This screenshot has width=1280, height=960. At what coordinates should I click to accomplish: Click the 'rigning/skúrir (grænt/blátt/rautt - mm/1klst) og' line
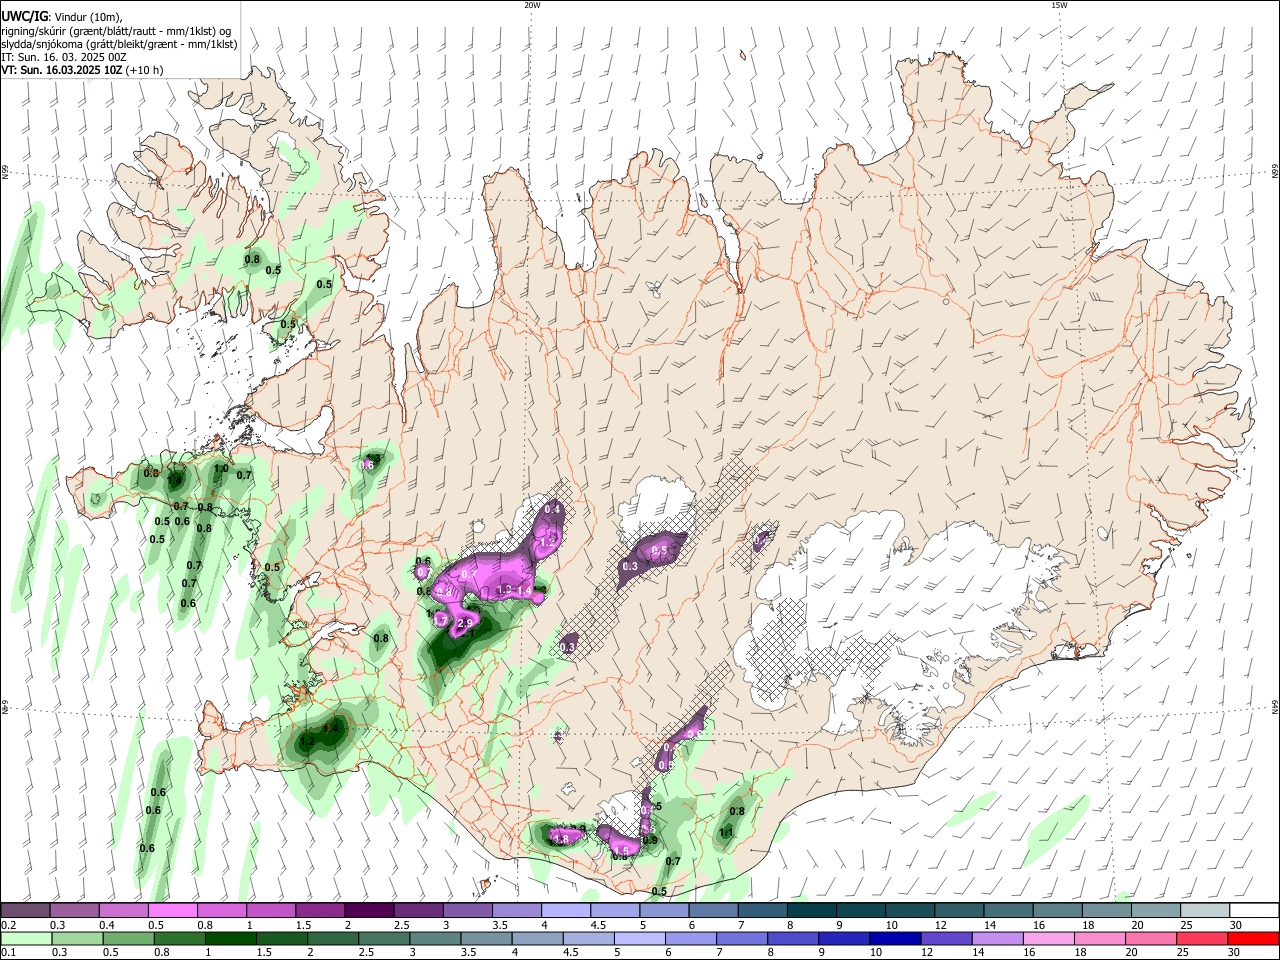click(x=116, y=30)
